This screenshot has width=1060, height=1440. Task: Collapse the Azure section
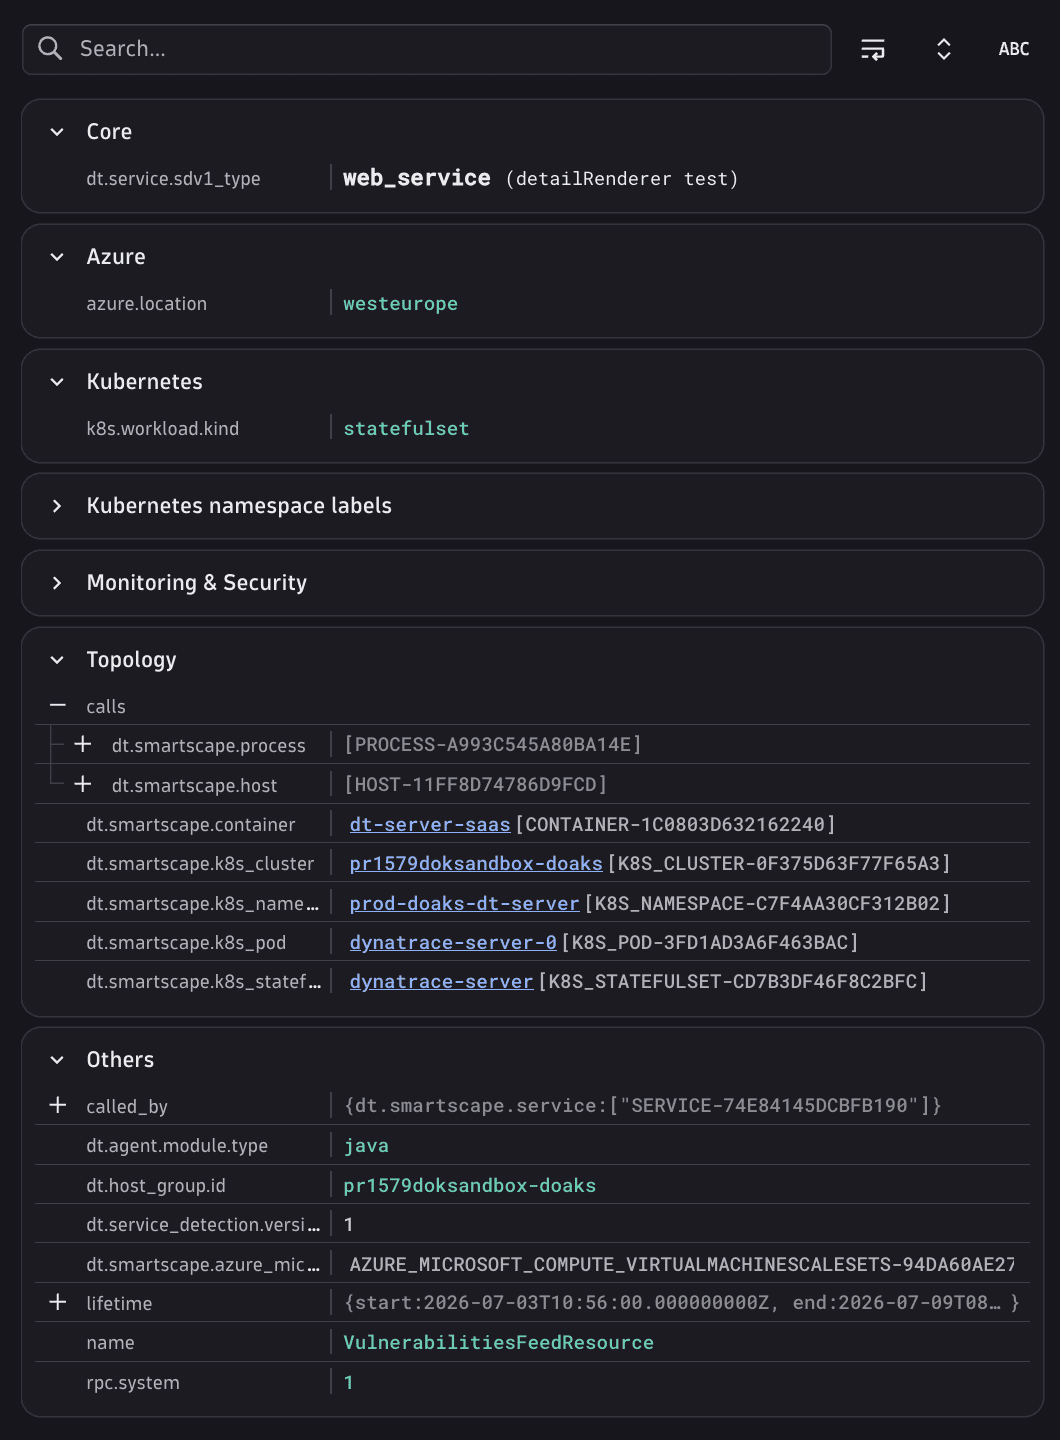click(57, 257)
